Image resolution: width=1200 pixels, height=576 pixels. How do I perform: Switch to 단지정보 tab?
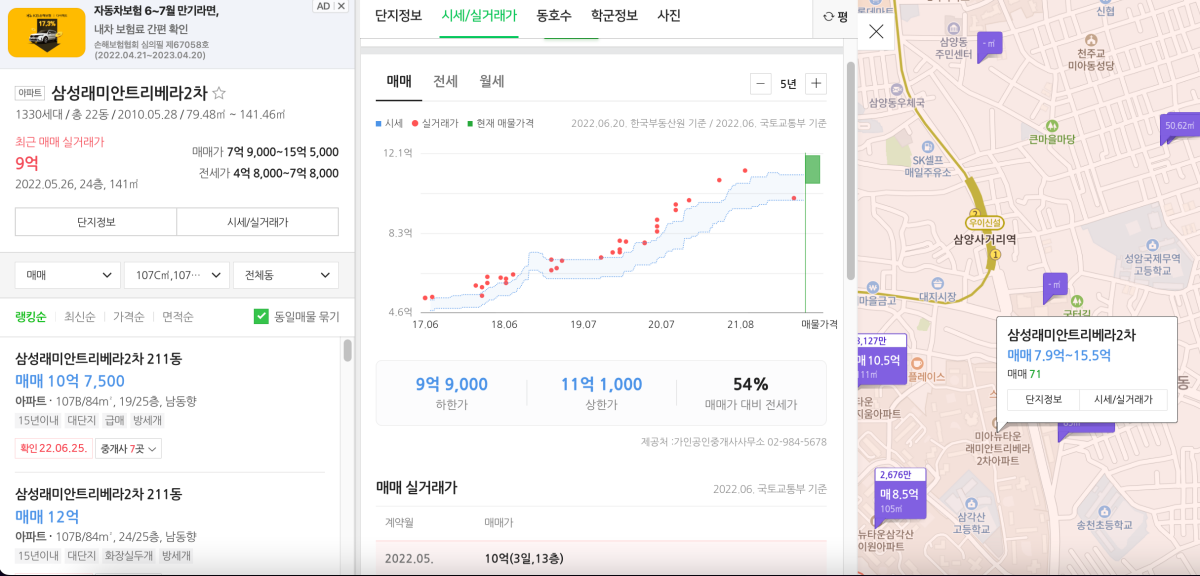point(398,16)
